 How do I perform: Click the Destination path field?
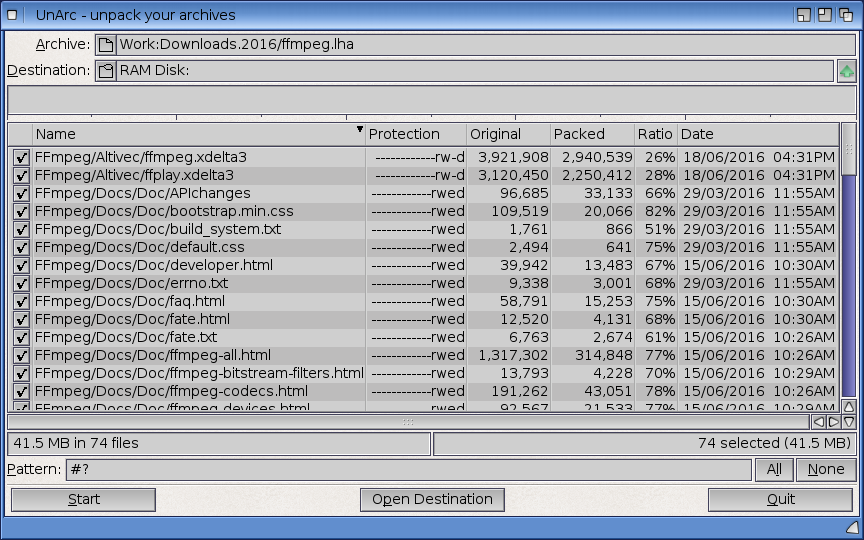475,71
